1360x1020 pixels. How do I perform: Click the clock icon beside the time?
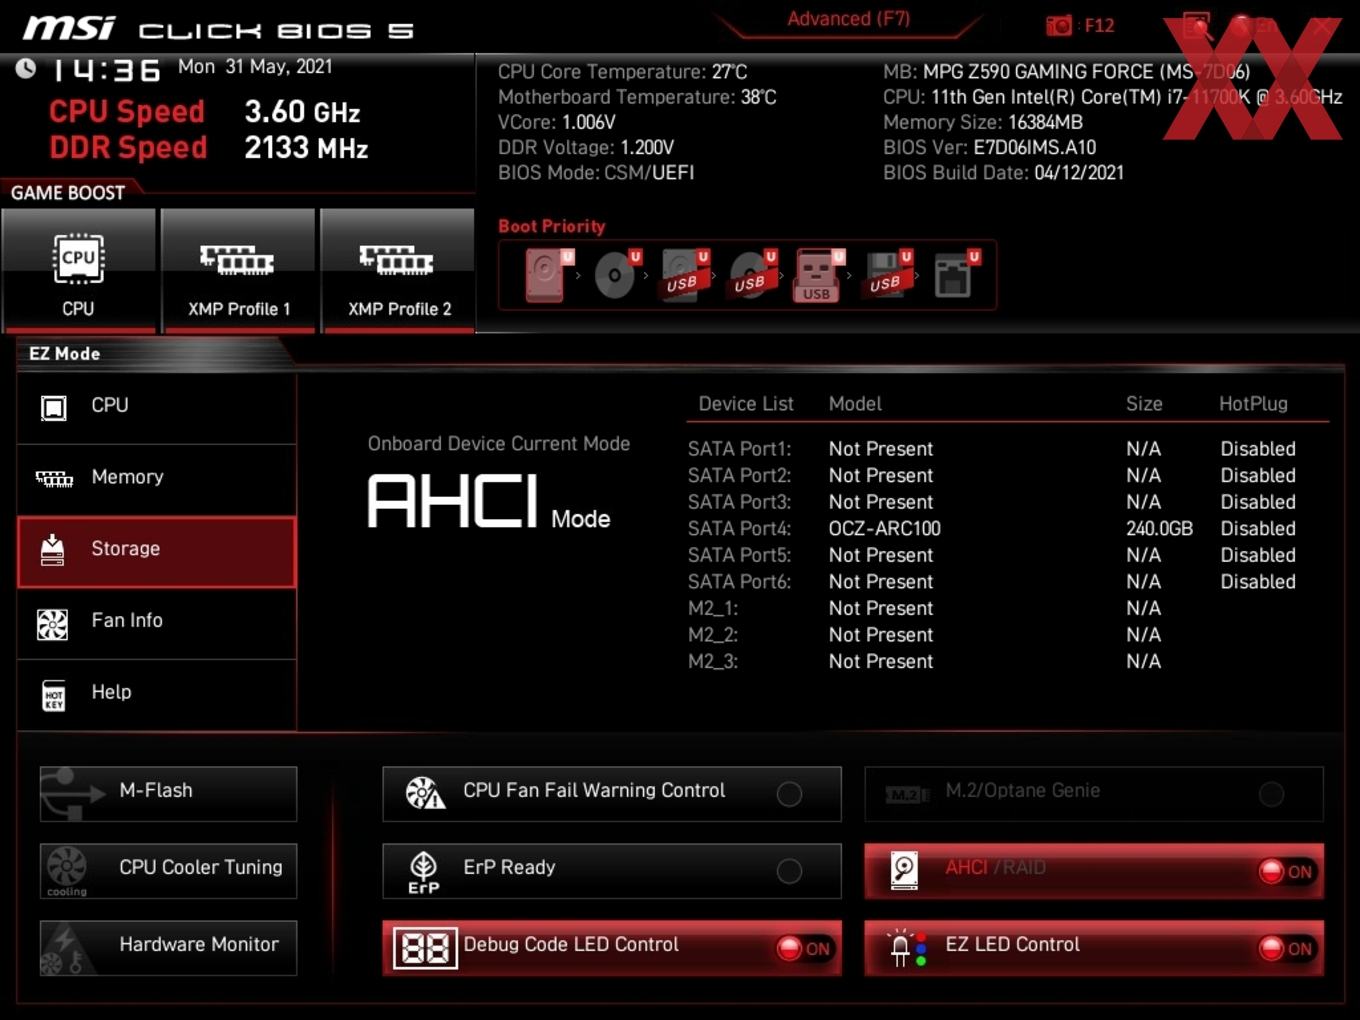[x=26, y=68]
